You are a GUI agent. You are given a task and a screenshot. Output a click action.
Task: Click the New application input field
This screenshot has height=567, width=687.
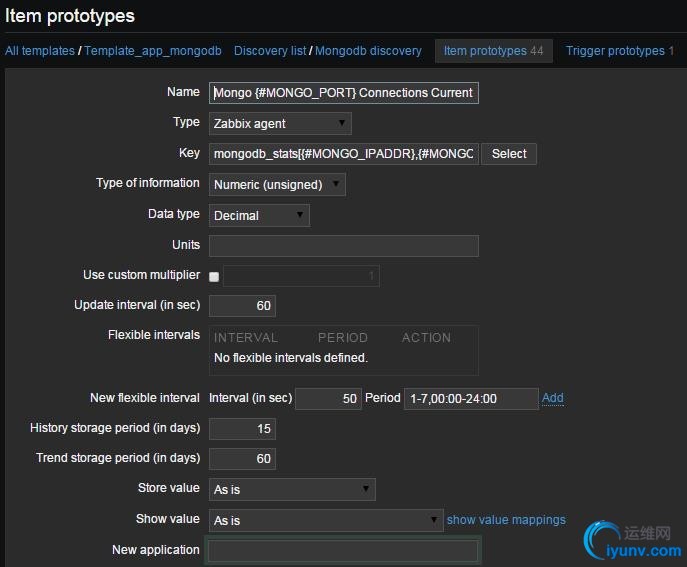[343, 551]
